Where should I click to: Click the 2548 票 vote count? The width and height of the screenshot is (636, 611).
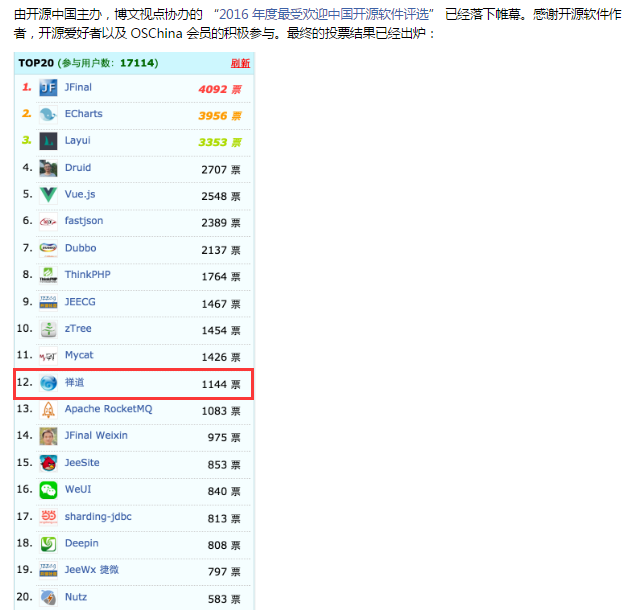click(x=221, y=196)
